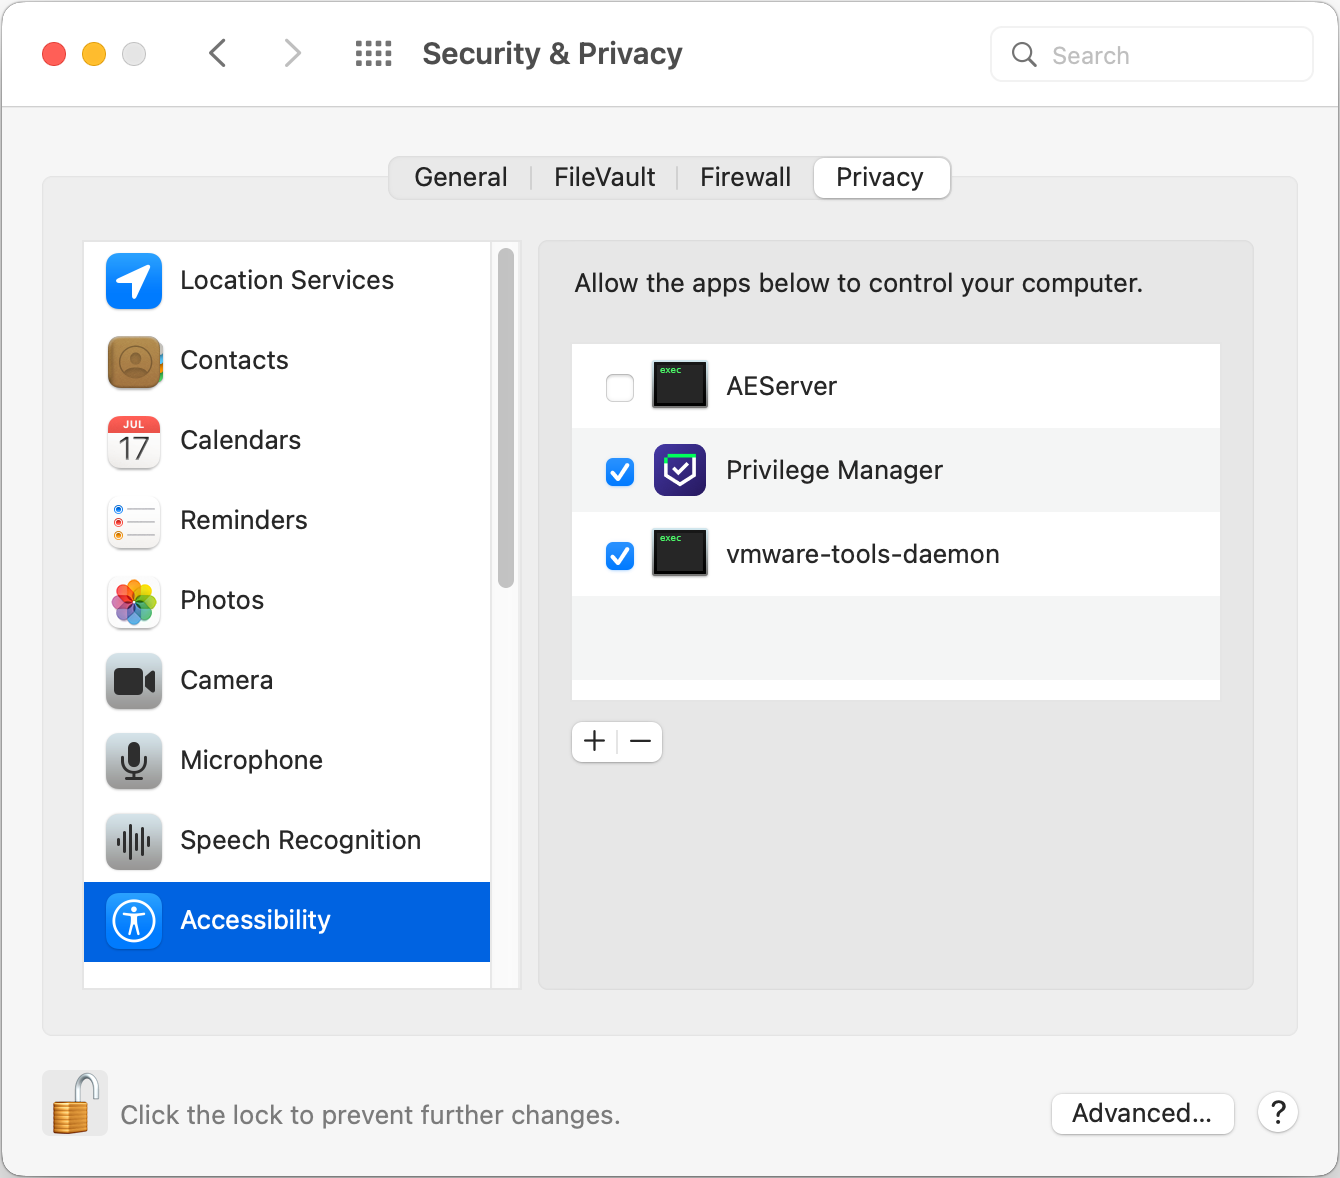This screenshot has width=1340, height=1178.
Task: Enable the AEServer checkbox
Action: coord(620,387)
